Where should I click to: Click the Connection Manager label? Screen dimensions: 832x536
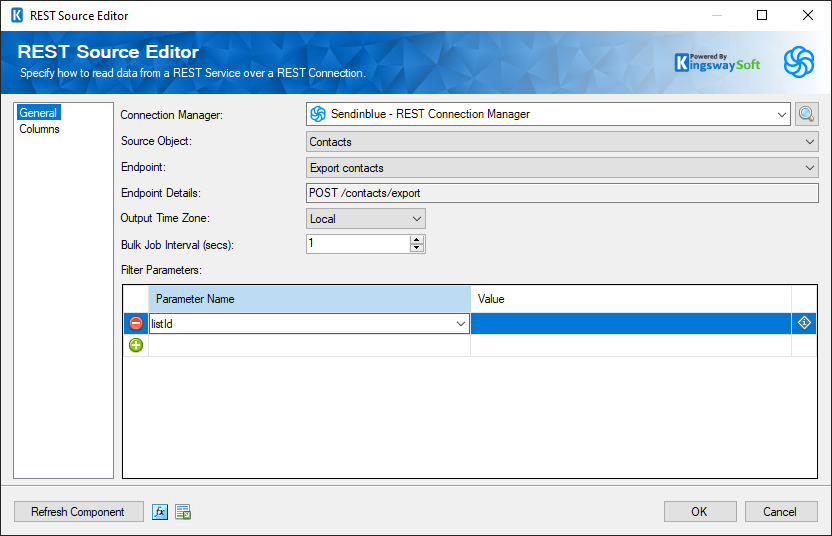coord(171,115)
